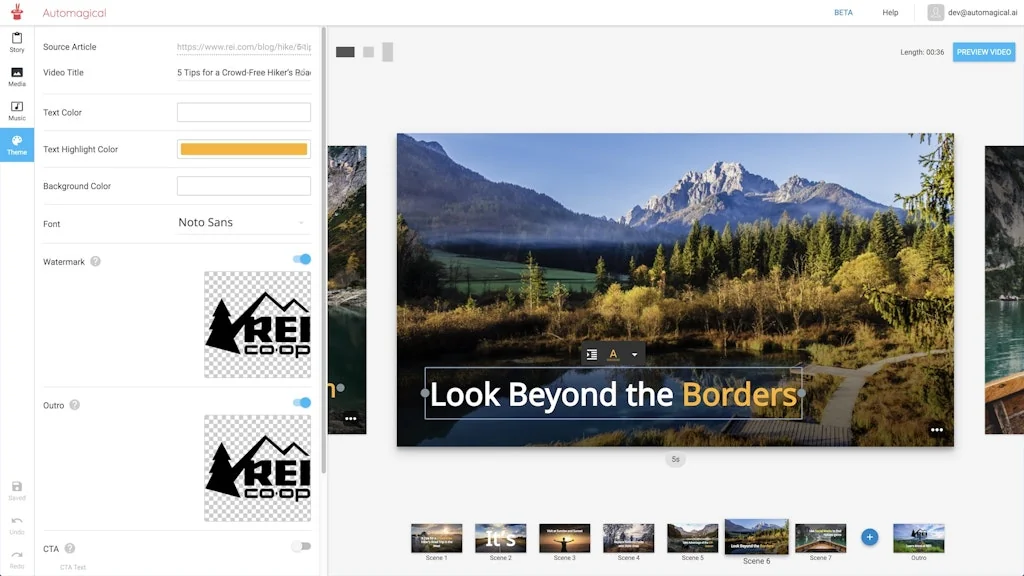Click the BETA item in top bar

843,13
